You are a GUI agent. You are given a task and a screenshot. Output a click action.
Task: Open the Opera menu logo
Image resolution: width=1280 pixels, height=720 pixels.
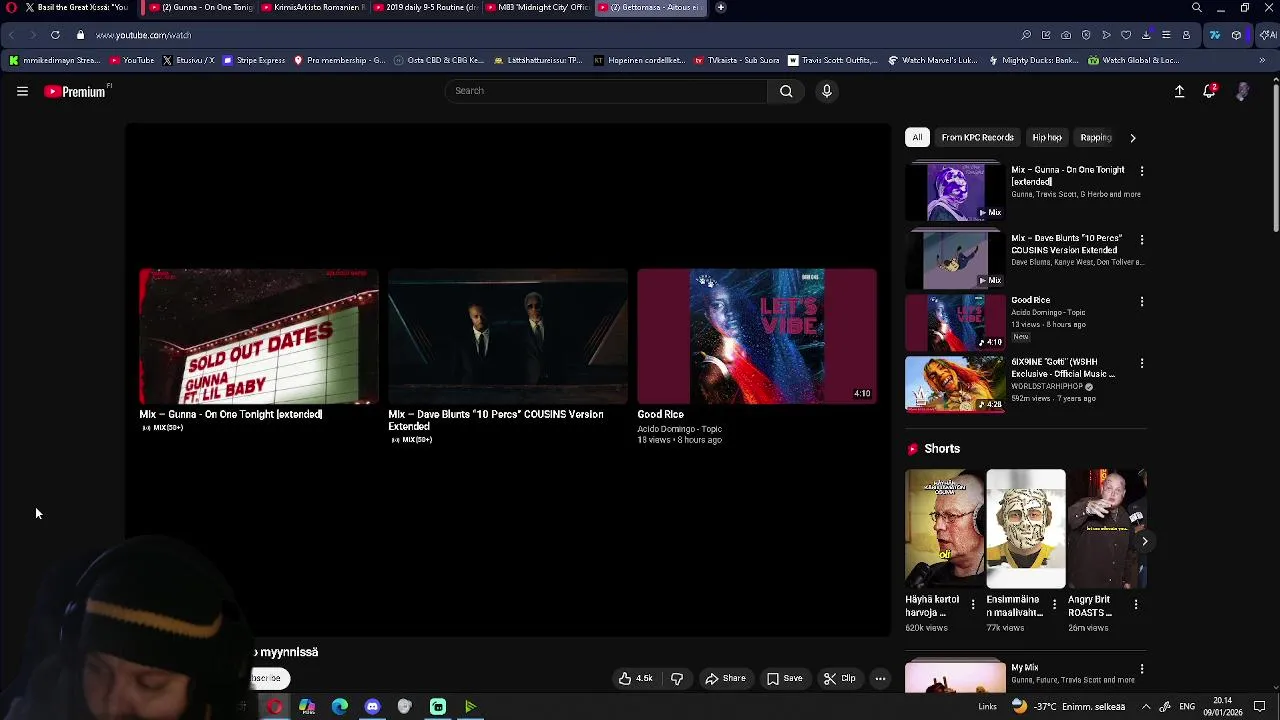11,7
